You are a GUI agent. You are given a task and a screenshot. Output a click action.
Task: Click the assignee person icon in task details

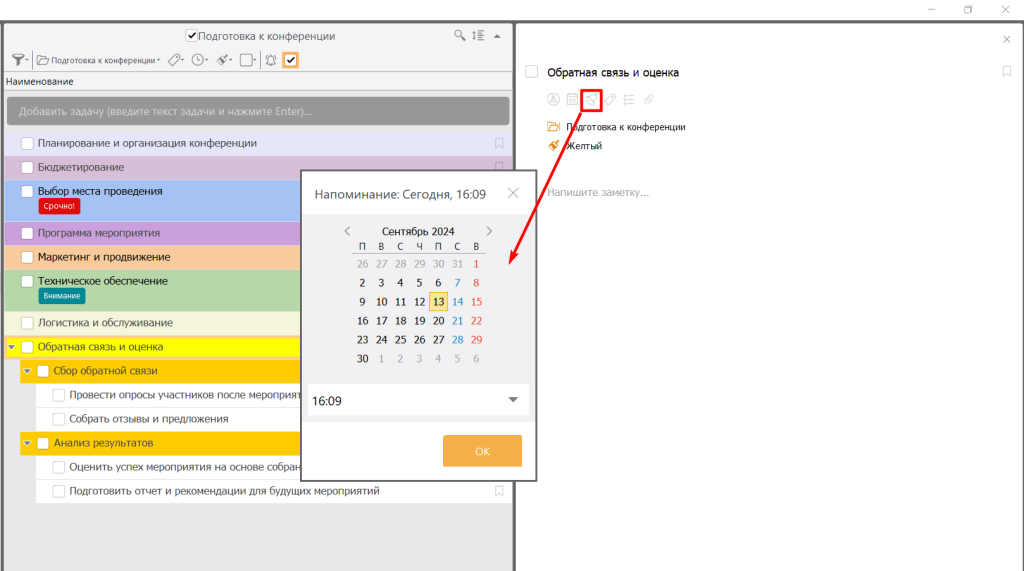(553, 99)
